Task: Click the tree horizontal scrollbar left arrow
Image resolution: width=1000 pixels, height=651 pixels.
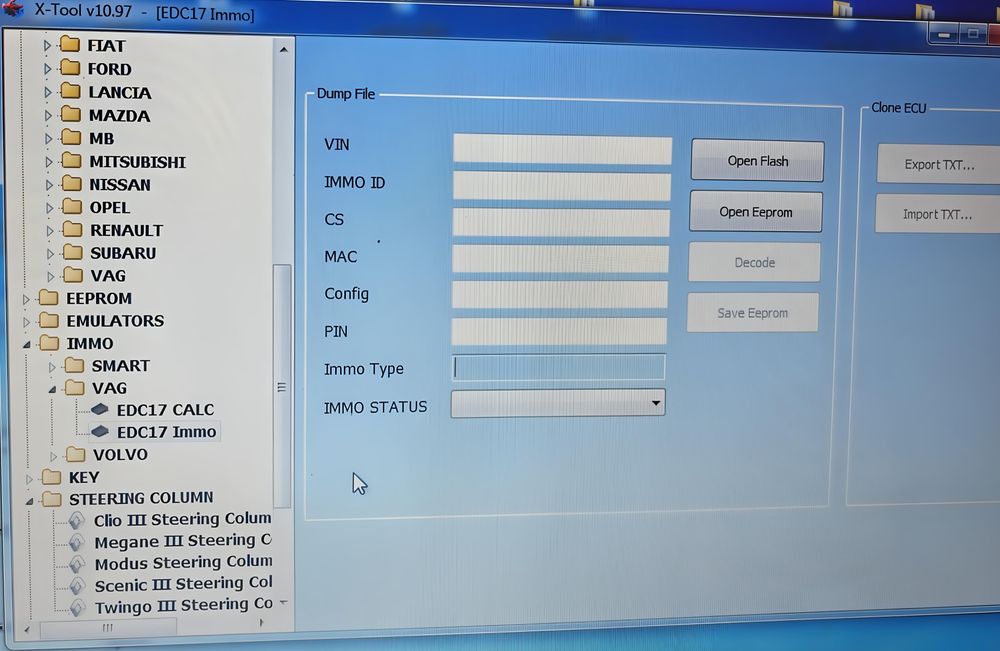Action: (x=26, y=630)
